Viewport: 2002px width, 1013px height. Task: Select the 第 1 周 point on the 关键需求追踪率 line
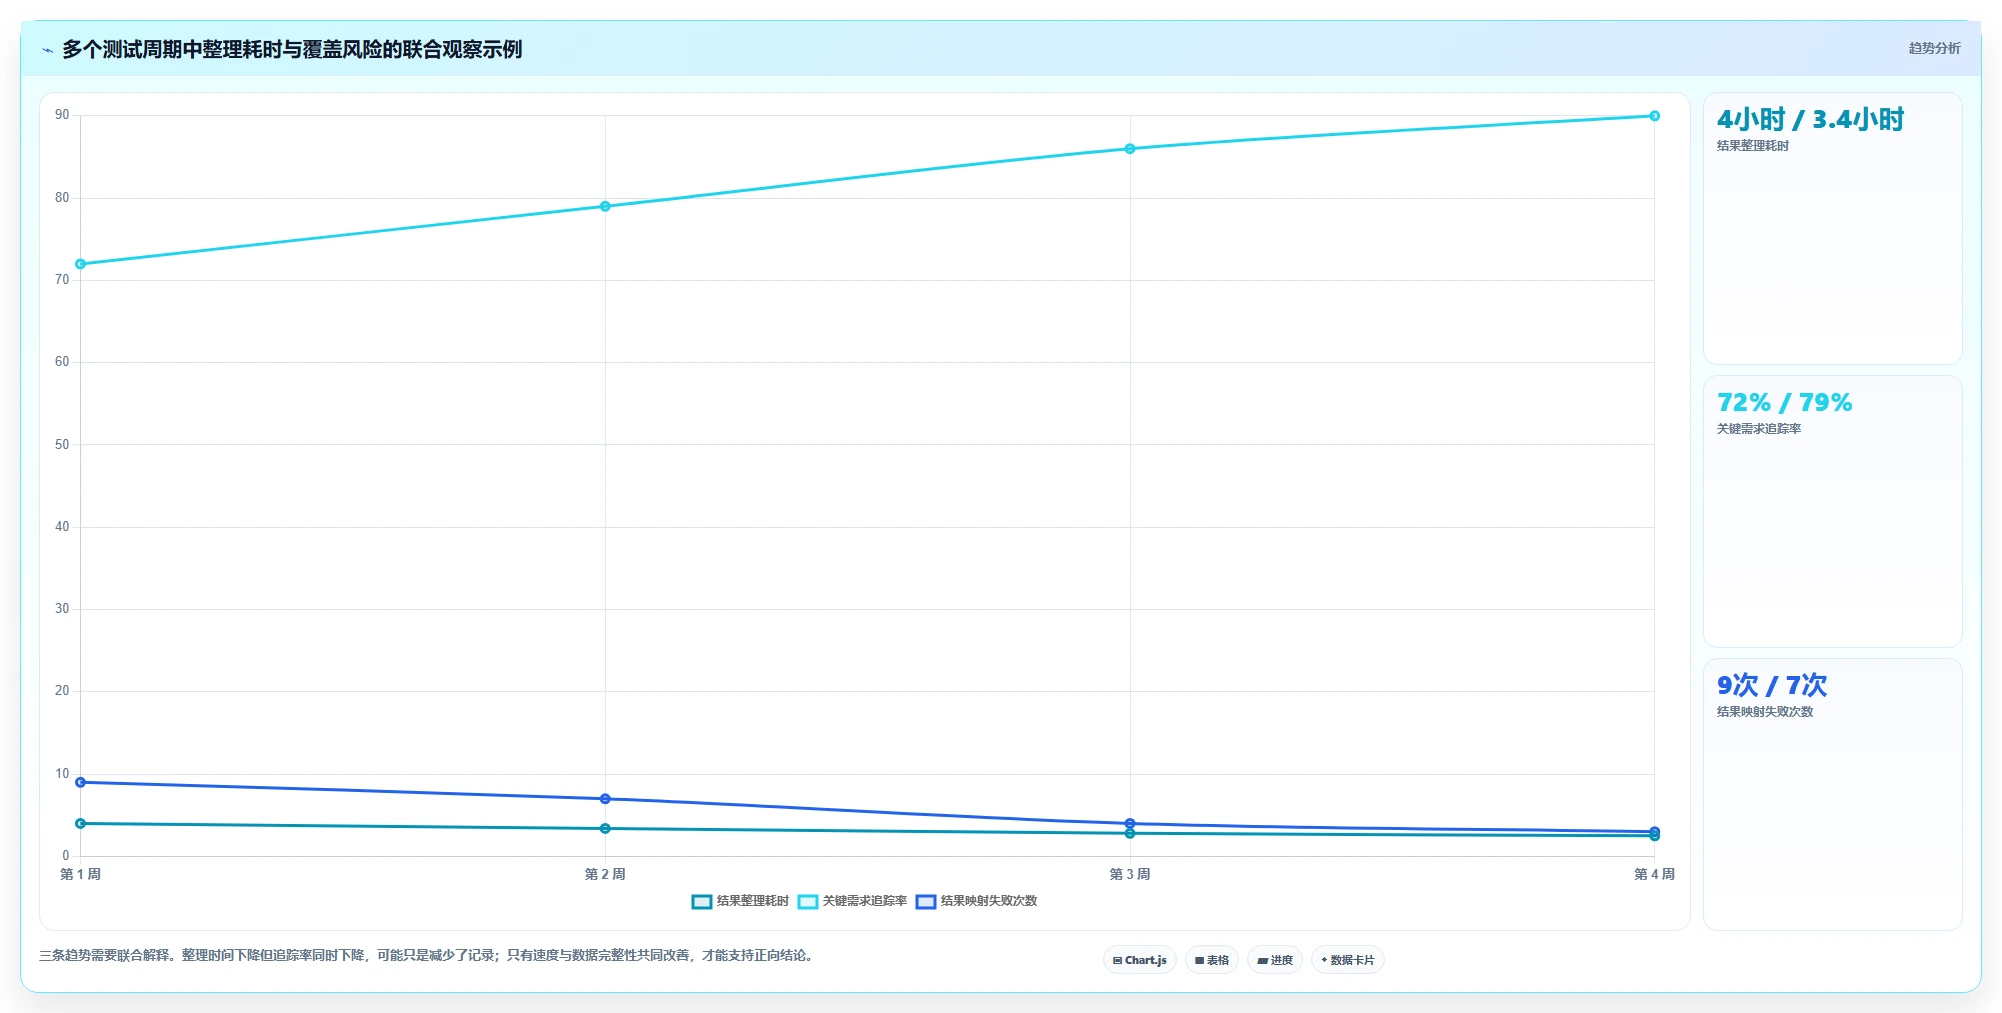click(80, 264)
